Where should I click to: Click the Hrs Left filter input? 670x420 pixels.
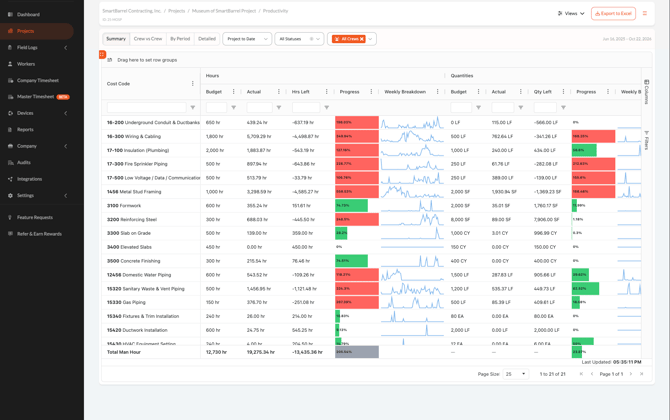click(306, 108)
